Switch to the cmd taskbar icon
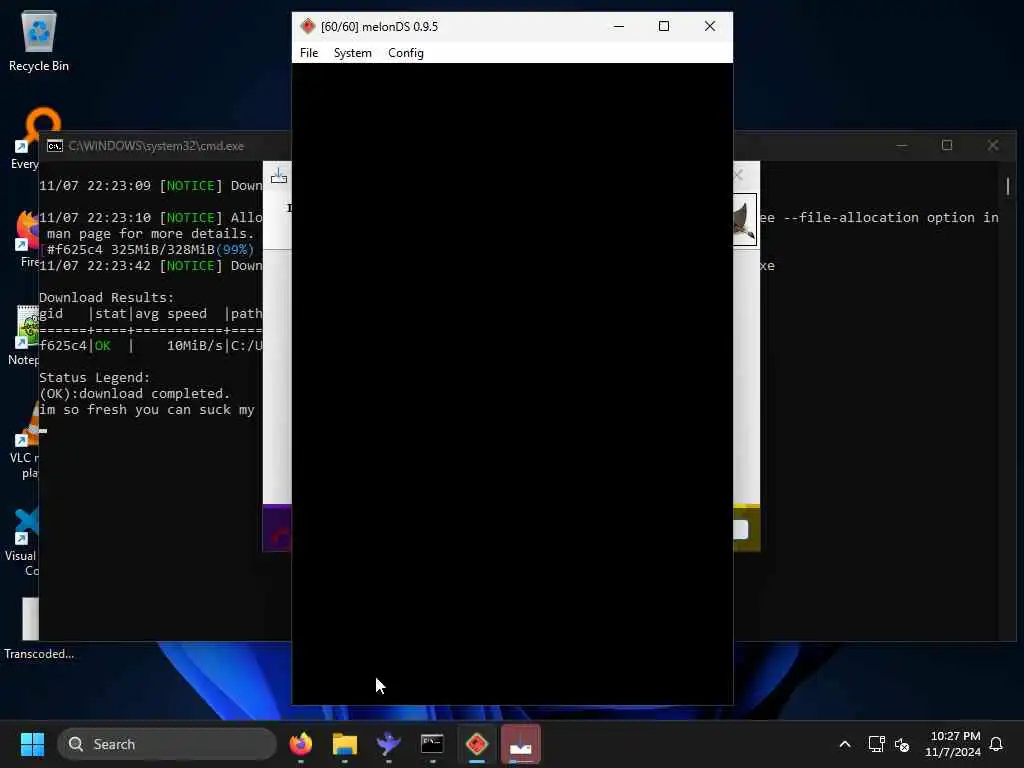The image size is (1024, 768). click(432, 744)
